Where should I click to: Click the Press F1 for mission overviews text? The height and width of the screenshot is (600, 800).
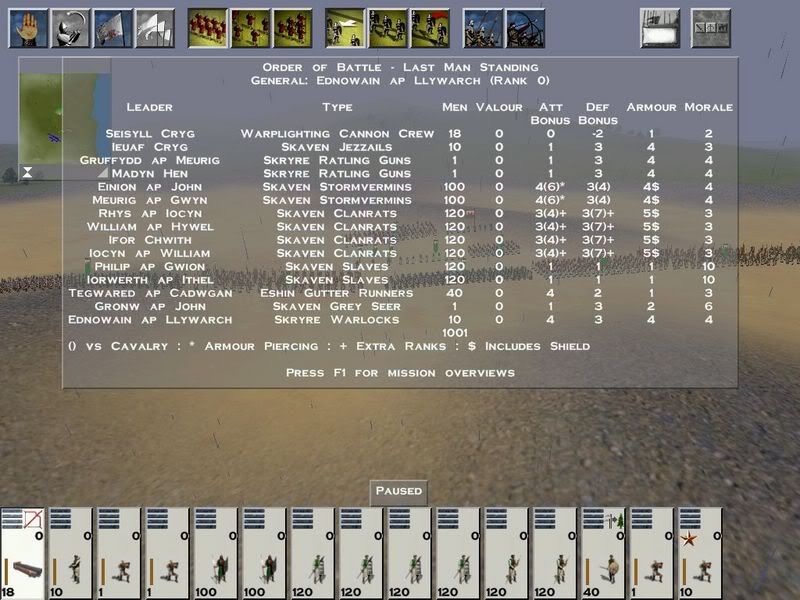tap(401, 373)
